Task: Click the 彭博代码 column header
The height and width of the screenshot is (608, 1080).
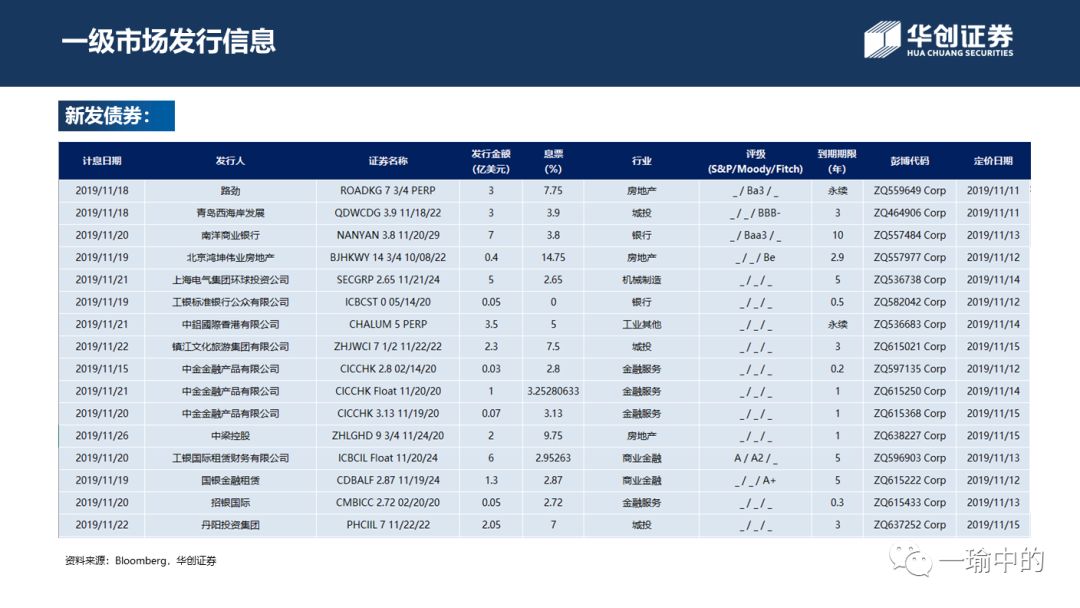Action: 910,161
